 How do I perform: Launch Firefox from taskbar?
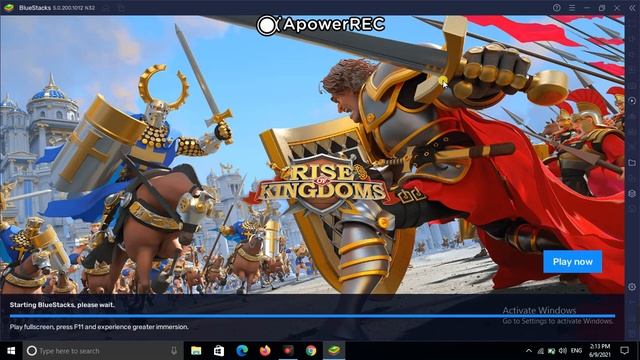265,351
